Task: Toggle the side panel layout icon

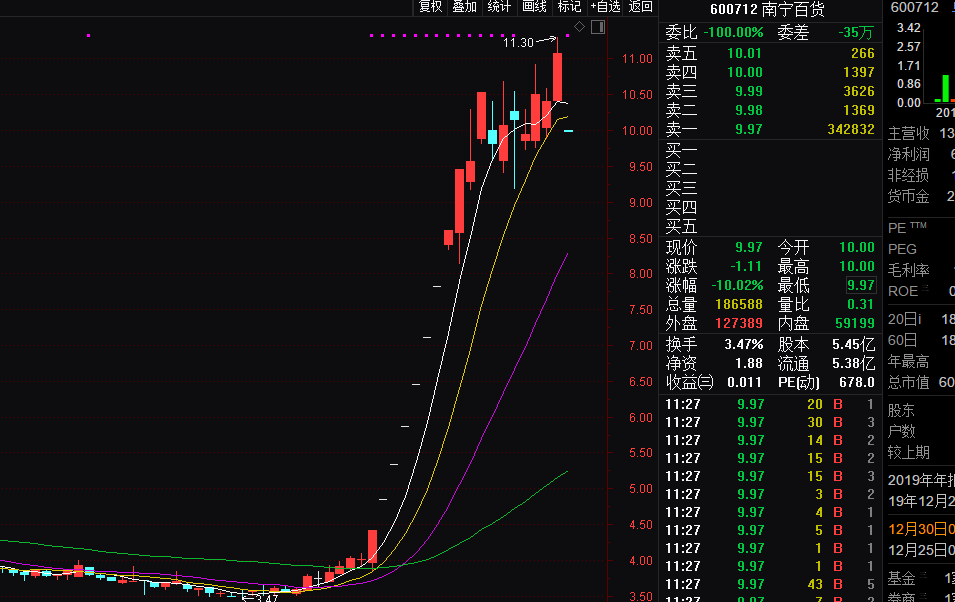Action: coord(598,27)
